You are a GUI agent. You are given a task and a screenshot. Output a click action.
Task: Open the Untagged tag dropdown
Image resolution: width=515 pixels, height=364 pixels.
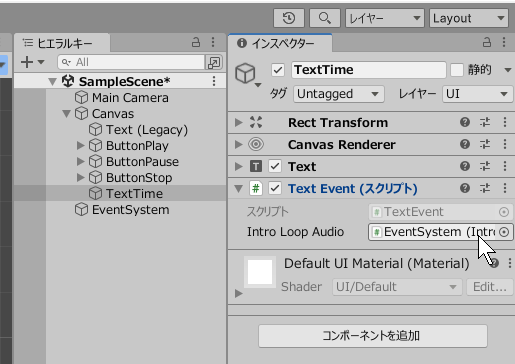(339, 94)
